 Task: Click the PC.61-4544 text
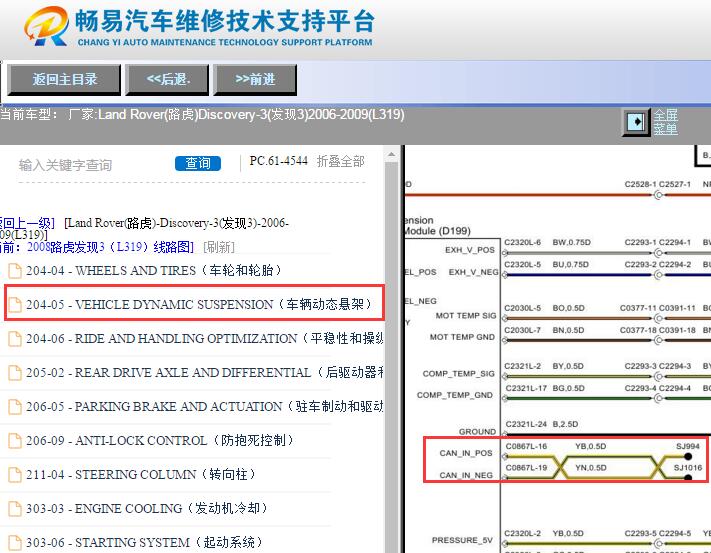(x=278, y=161)
